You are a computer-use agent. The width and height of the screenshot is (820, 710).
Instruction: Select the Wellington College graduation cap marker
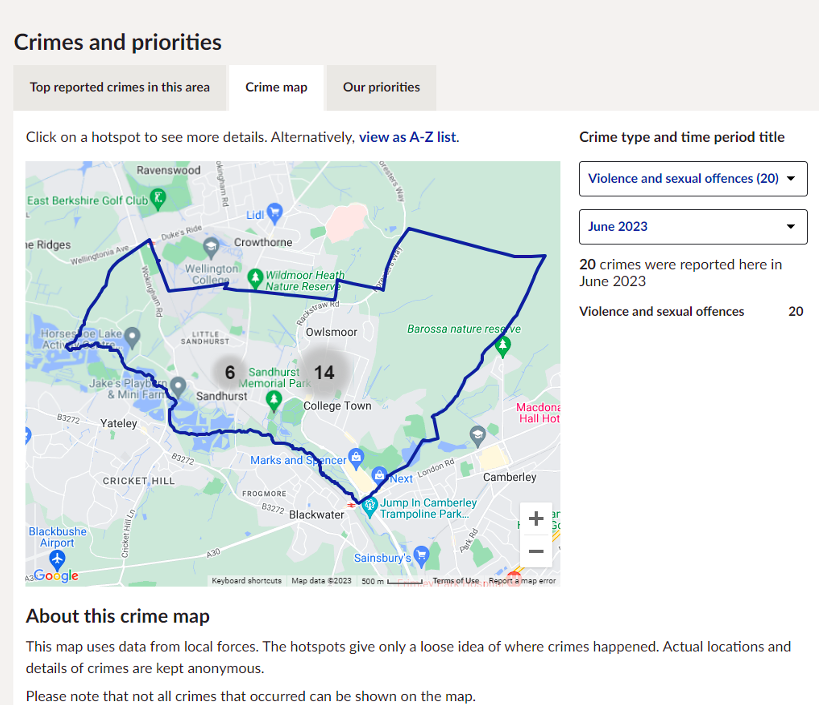point(211,247)
